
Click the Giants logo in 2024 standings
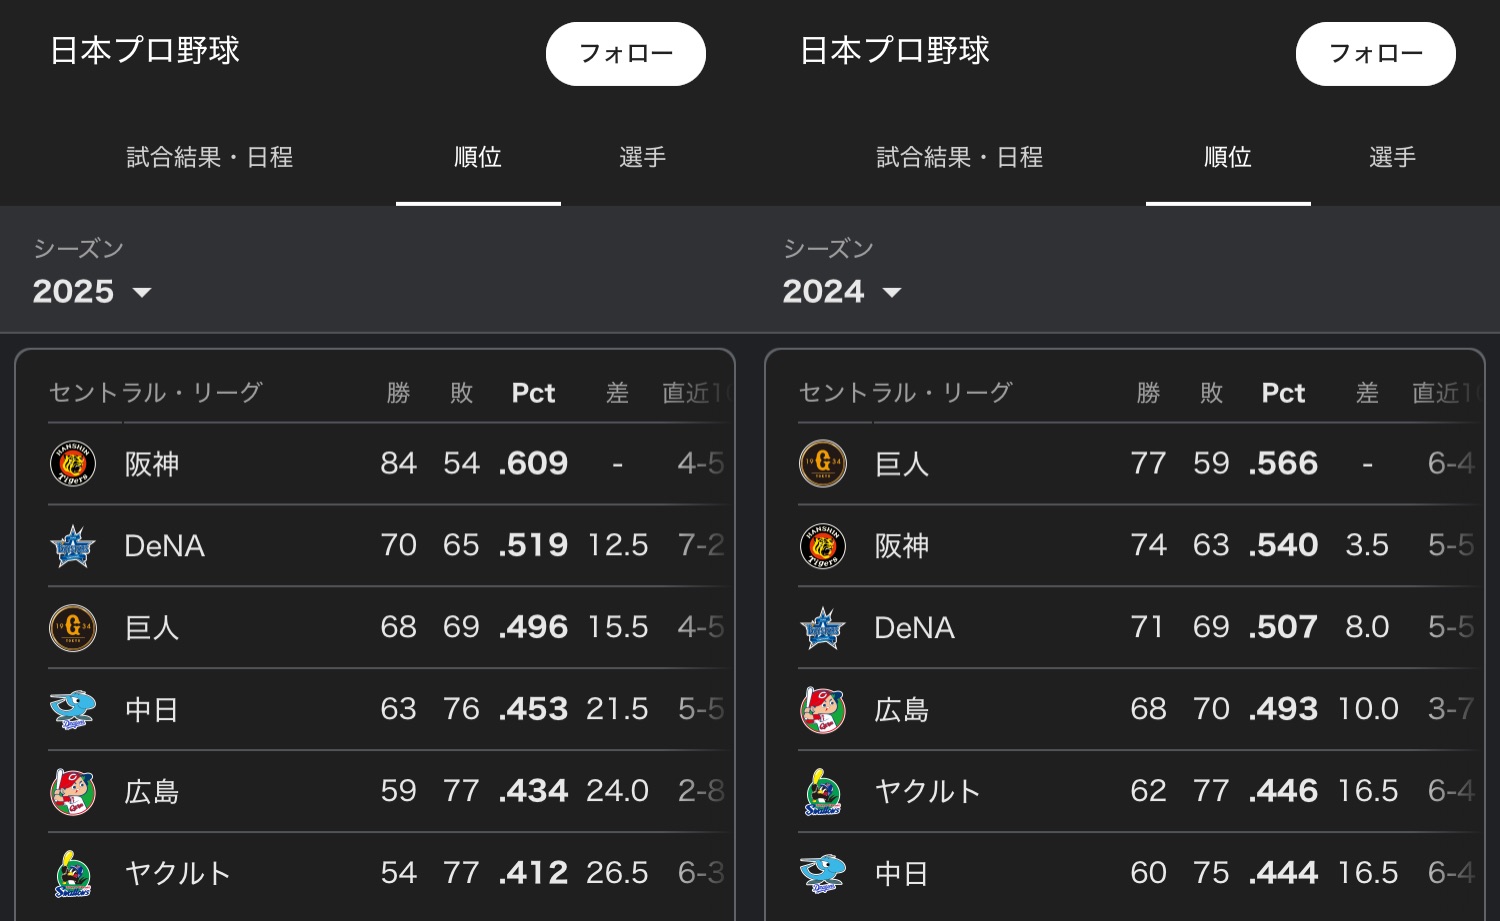tap(823, 464)
